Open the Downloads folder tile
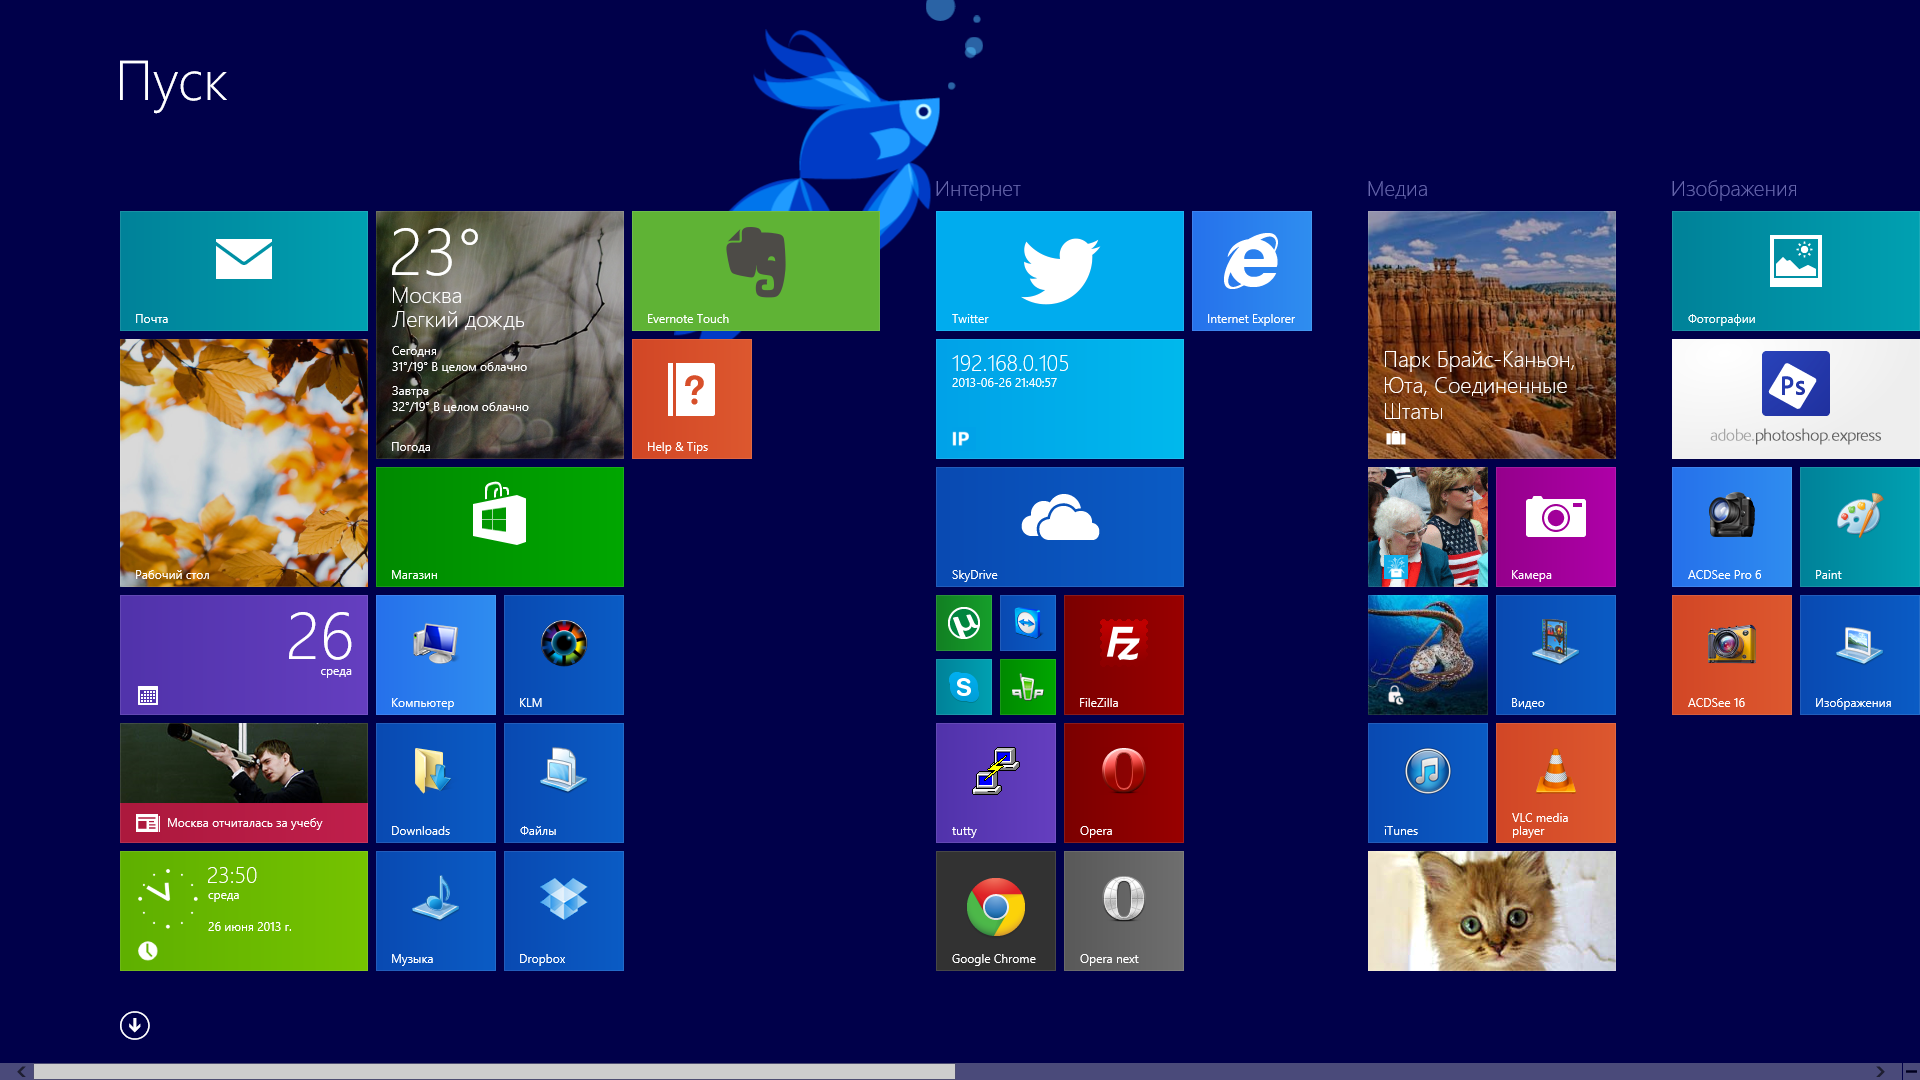The height and width of the screenshot is (1080, 1920). tap(436, 783)
